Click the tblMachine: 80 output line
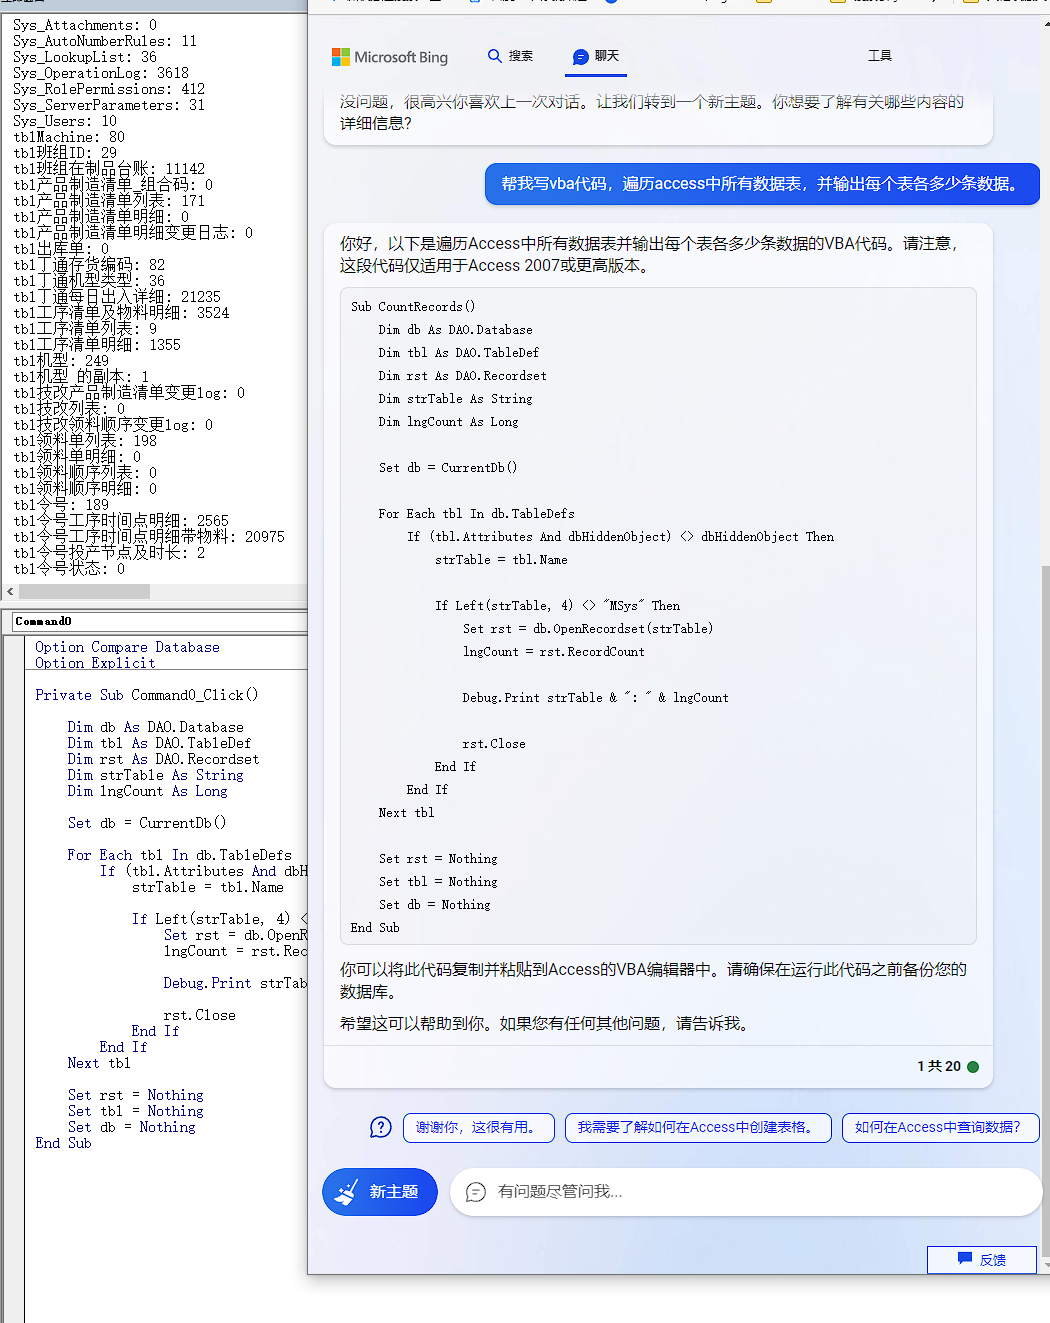The width and height of the screenshot is (1050, 1323). pos(69,137)
